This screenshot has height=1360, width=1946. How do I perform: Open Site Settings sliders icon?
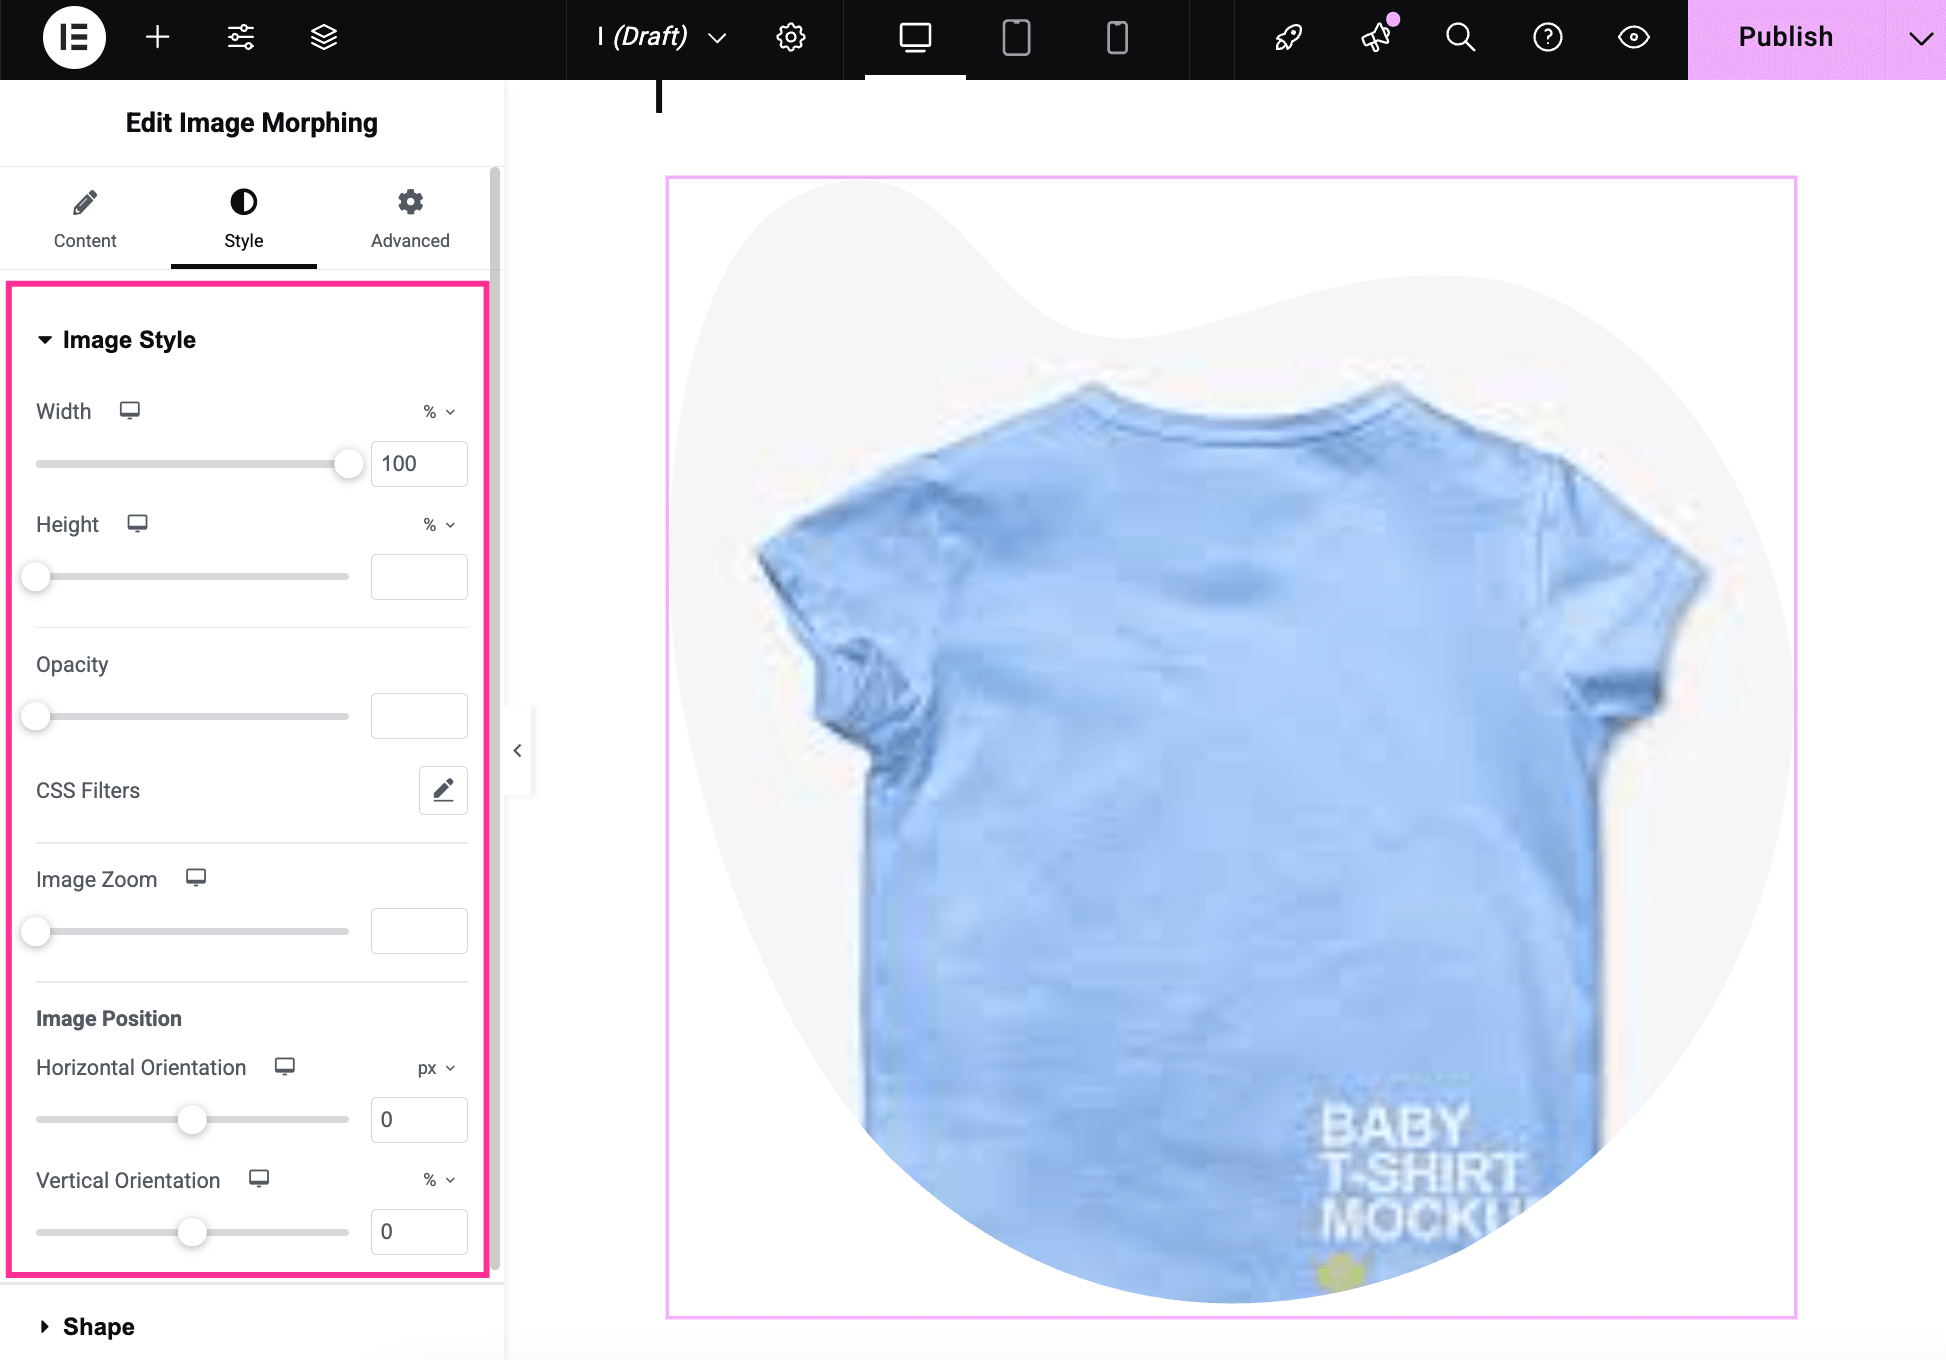(x=241, y=38)
